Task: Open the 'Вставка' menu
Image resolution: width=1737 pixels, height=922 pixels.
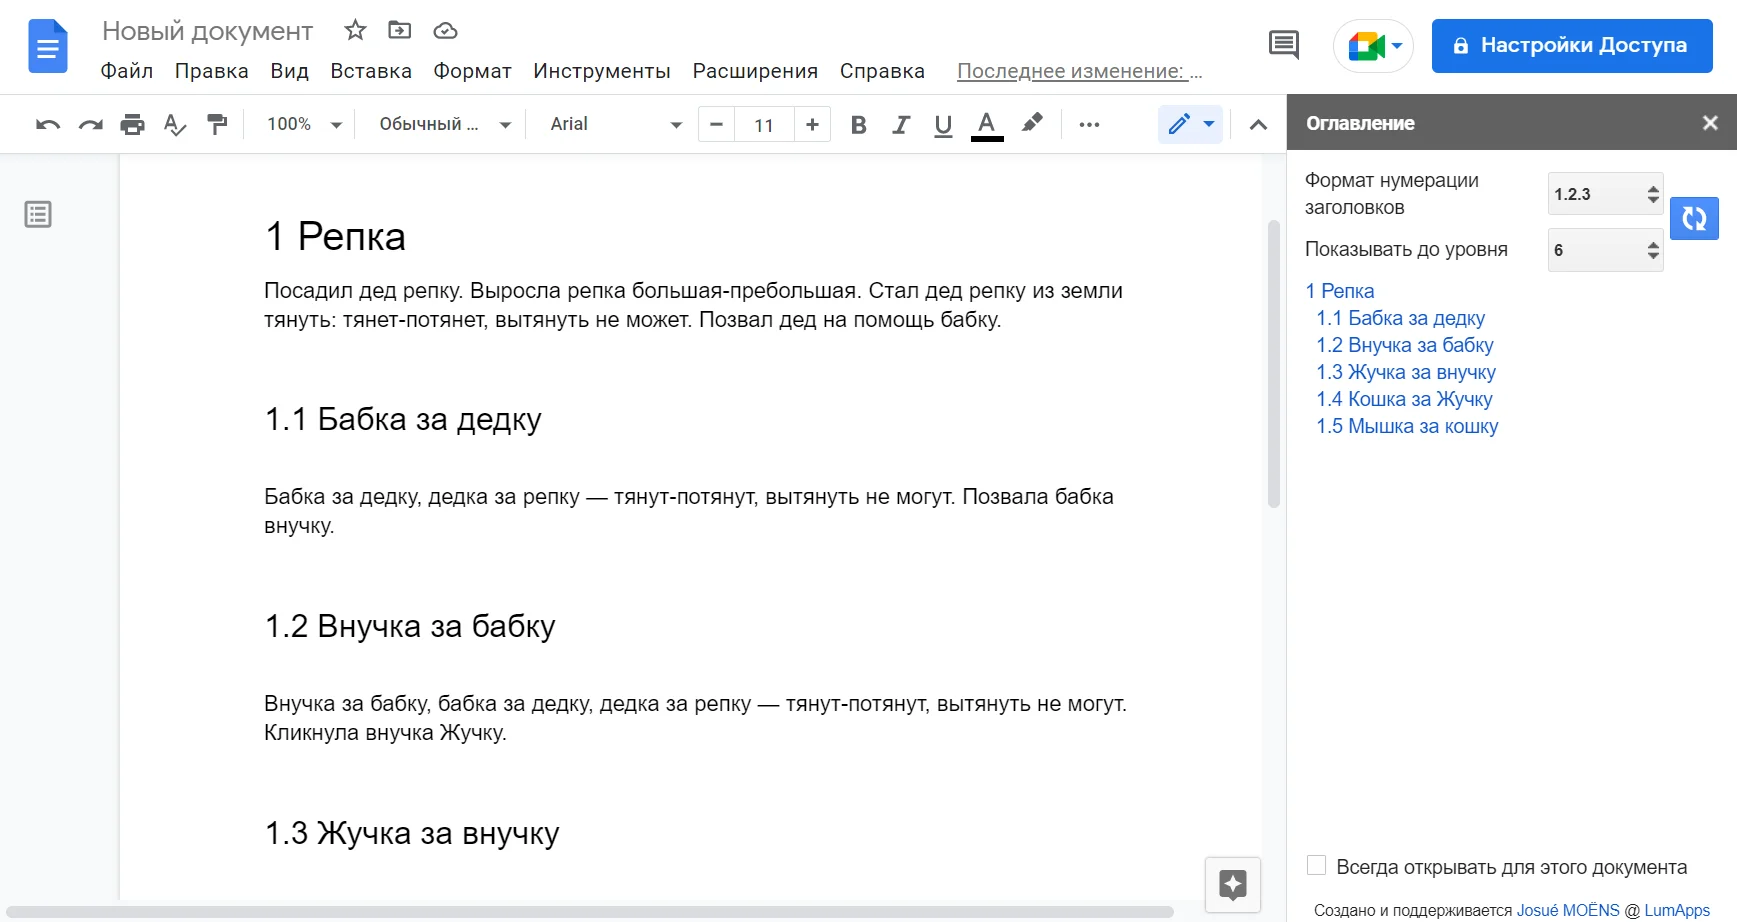Action: tap(371, 71)
